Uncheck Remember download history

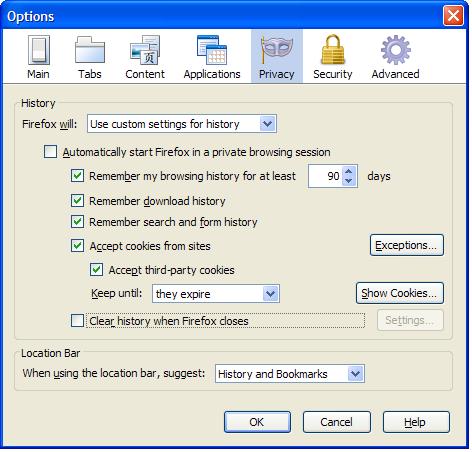pos(77,201)
